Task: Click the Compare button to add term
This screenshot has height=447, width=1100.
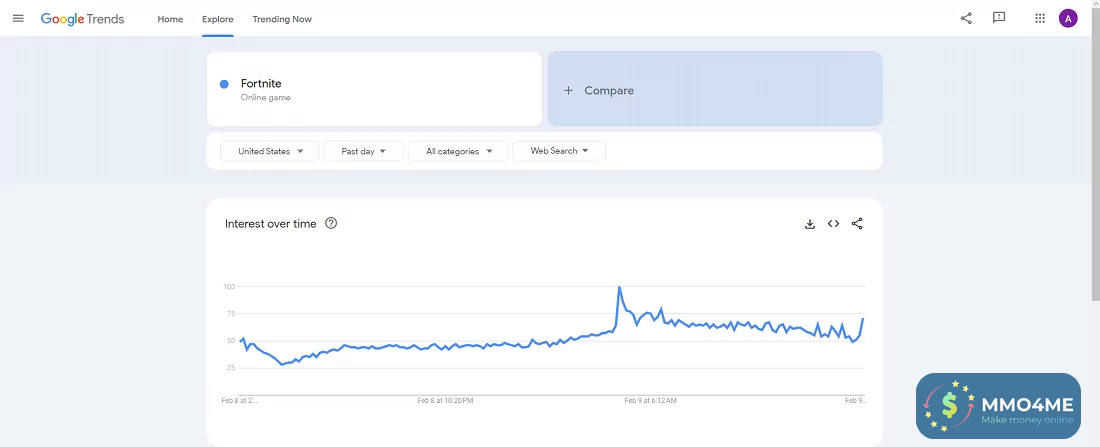Action: point(714,90)
